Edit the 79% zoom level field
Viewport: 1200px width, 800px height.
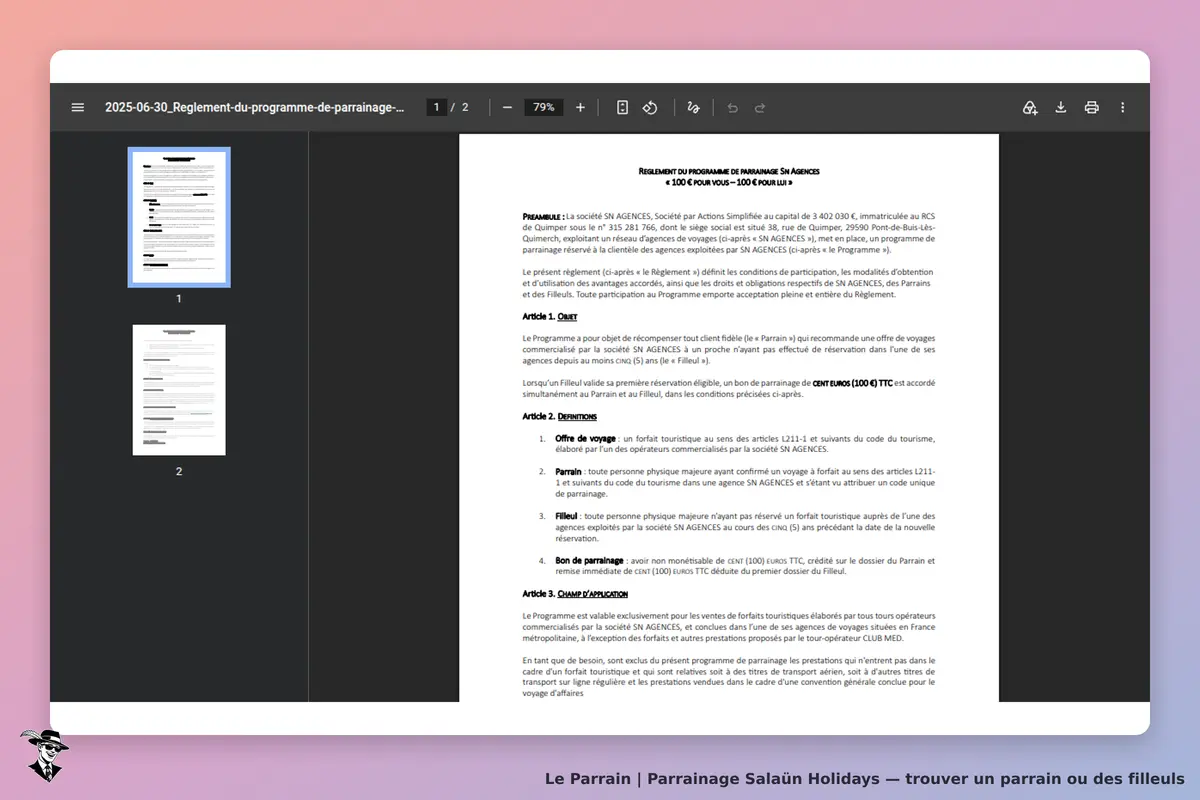[x=544, y=107]
